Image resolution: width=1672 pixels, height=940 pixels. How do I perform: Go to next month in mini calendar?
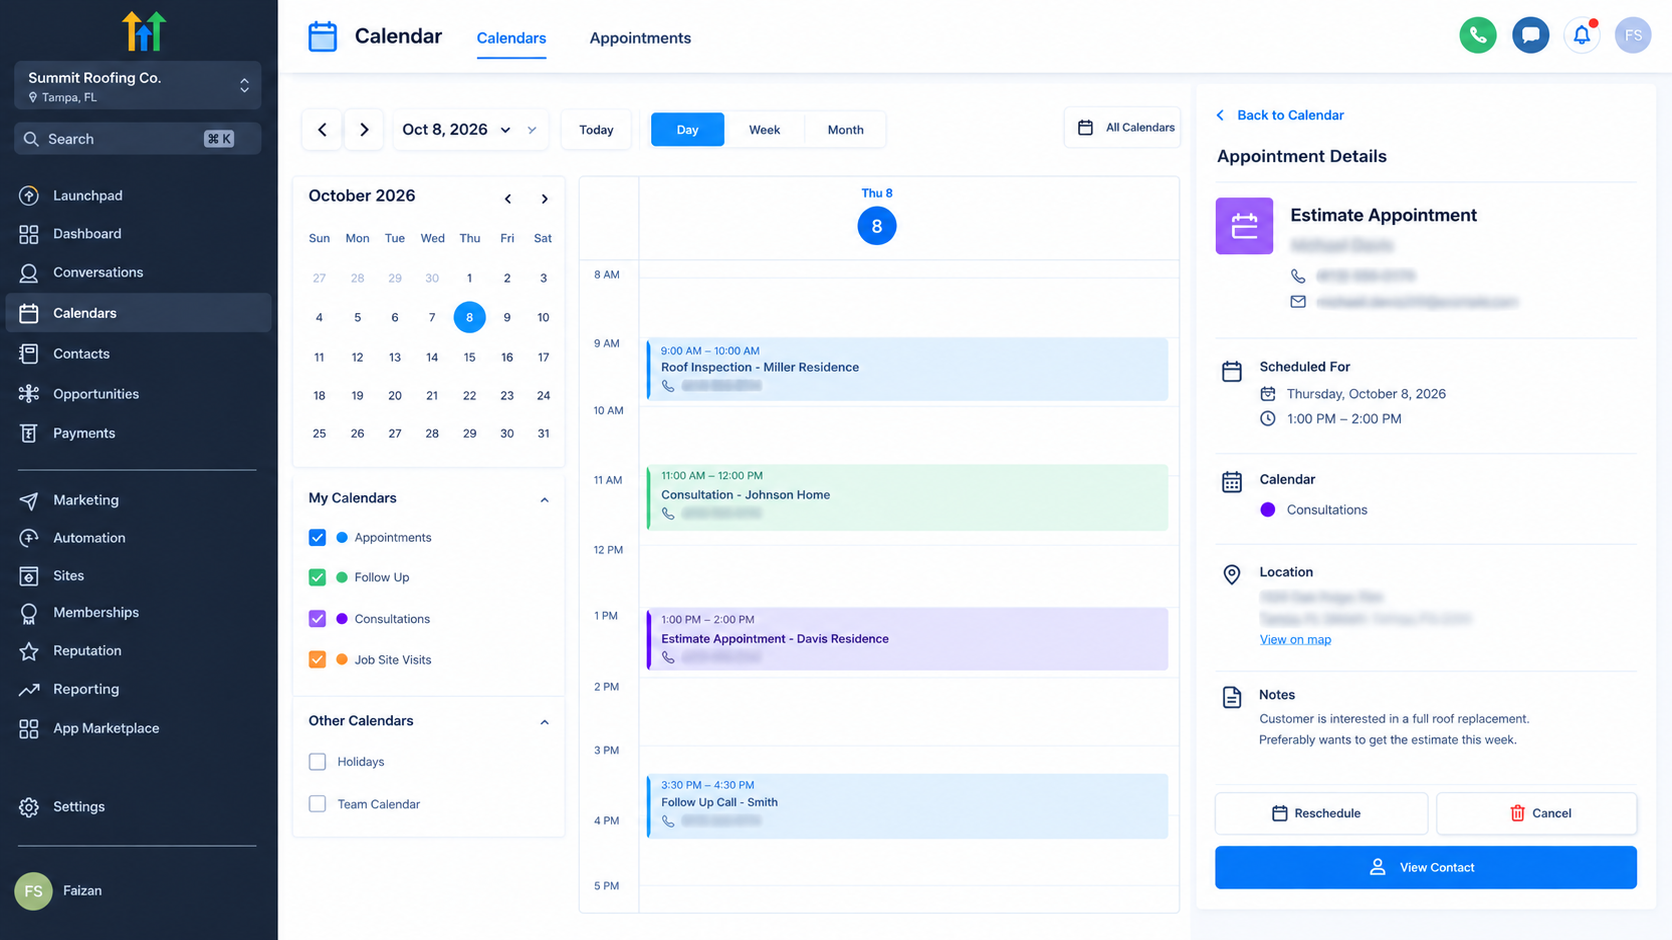544,199
